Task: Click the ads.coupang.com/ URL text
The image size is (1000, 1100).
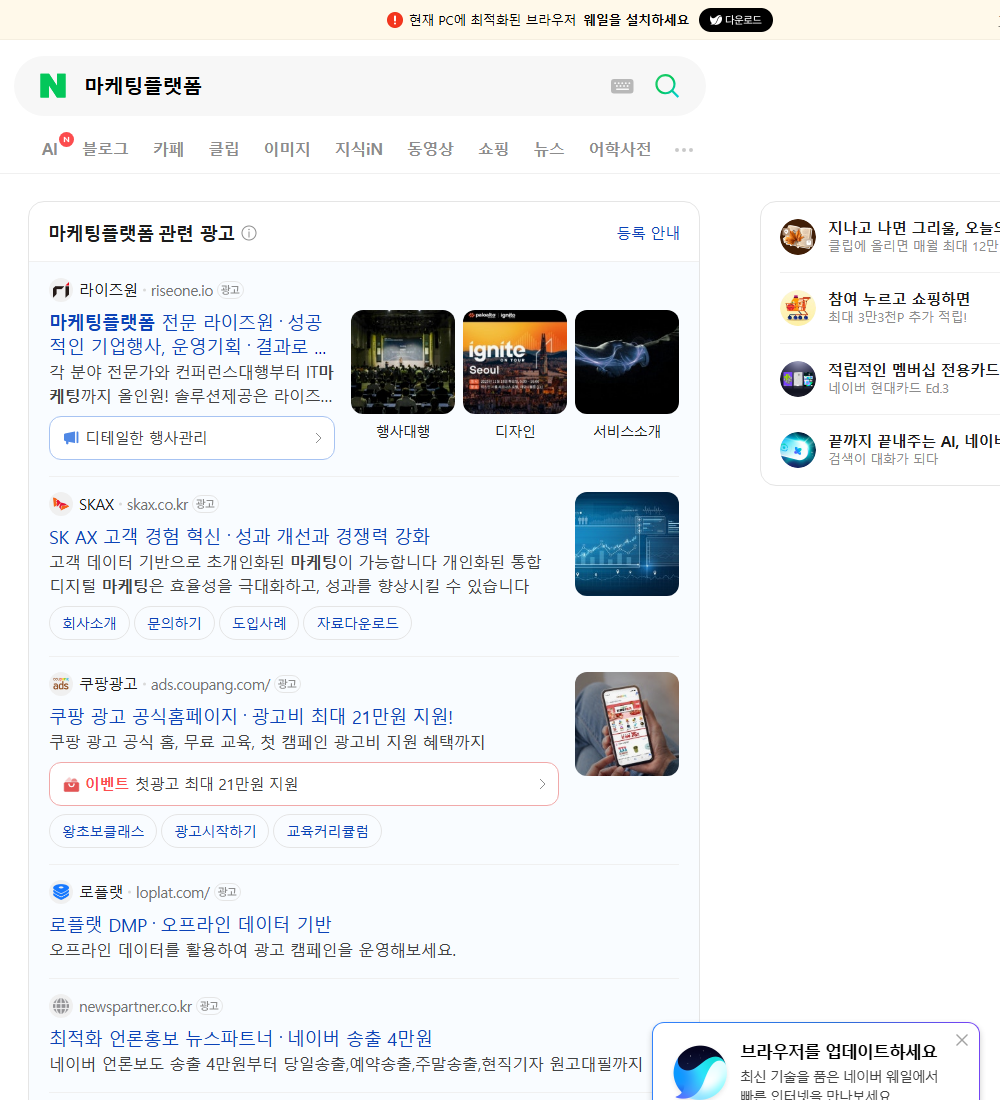Action: tap(211, 684)
